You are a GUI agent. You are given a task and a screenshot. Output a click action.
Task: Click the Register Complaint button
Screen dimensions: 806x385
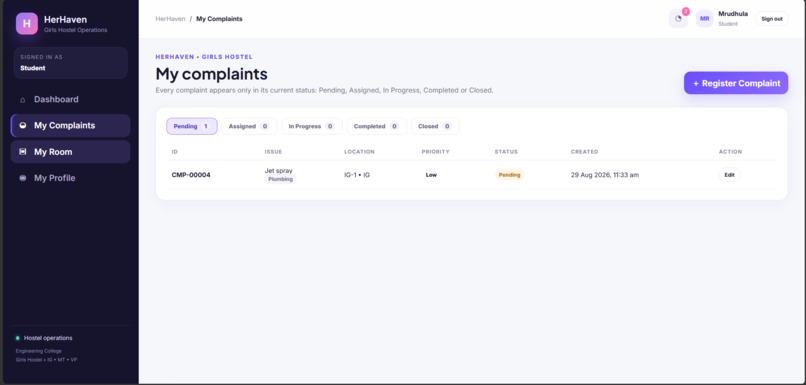736,83
